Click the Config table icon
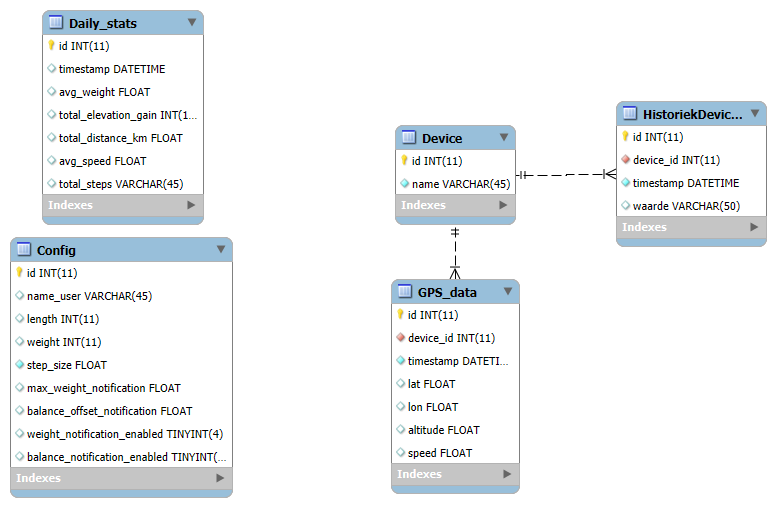The width and height of the screenshot is (776, 507). click(x=24, y=249)
